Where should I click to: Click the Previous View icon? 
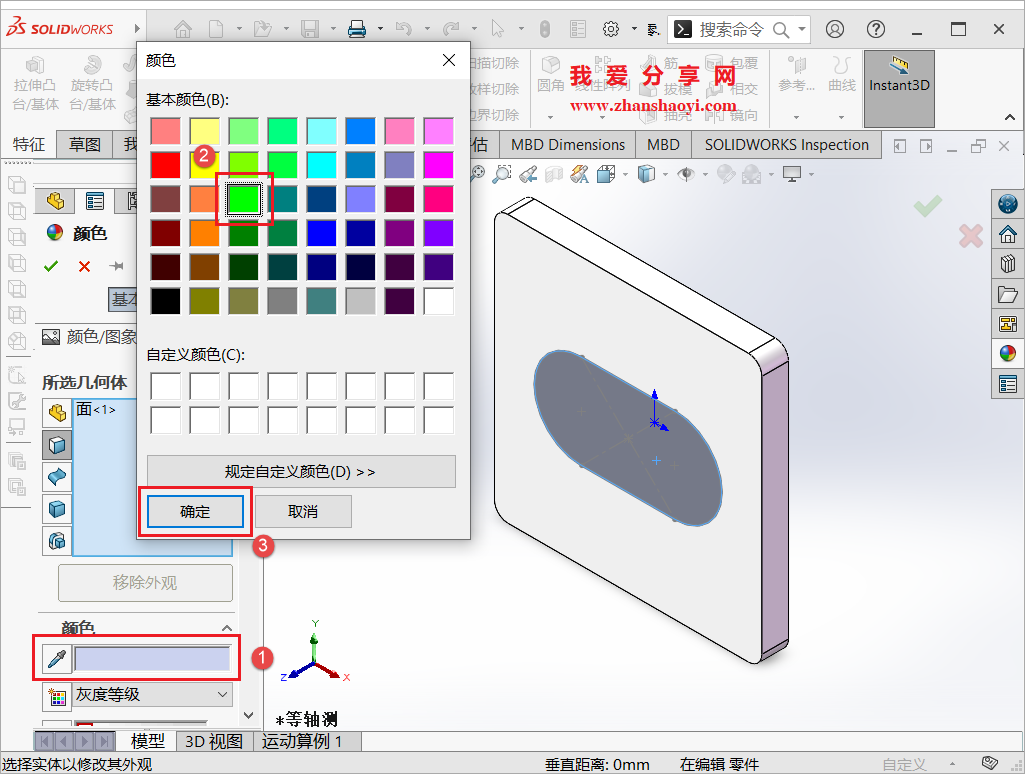(x=528, y=173)
